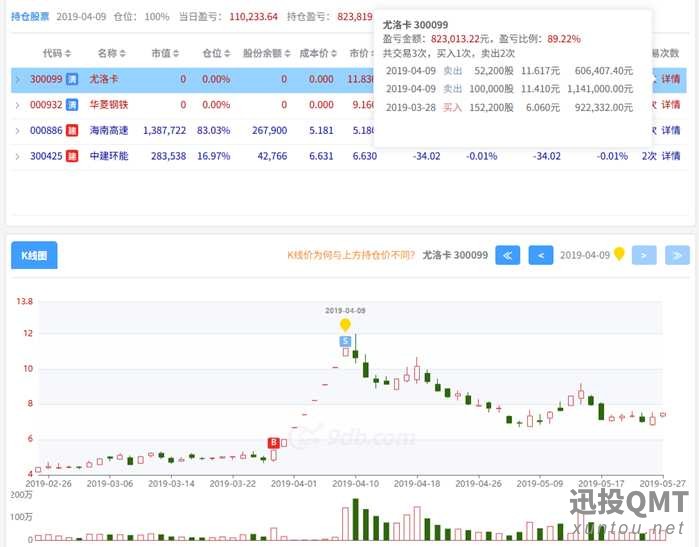The height and width of the screenshot is (547, 699).
Task: Click stock name 海南高速
Action: [x=109, y=131]
